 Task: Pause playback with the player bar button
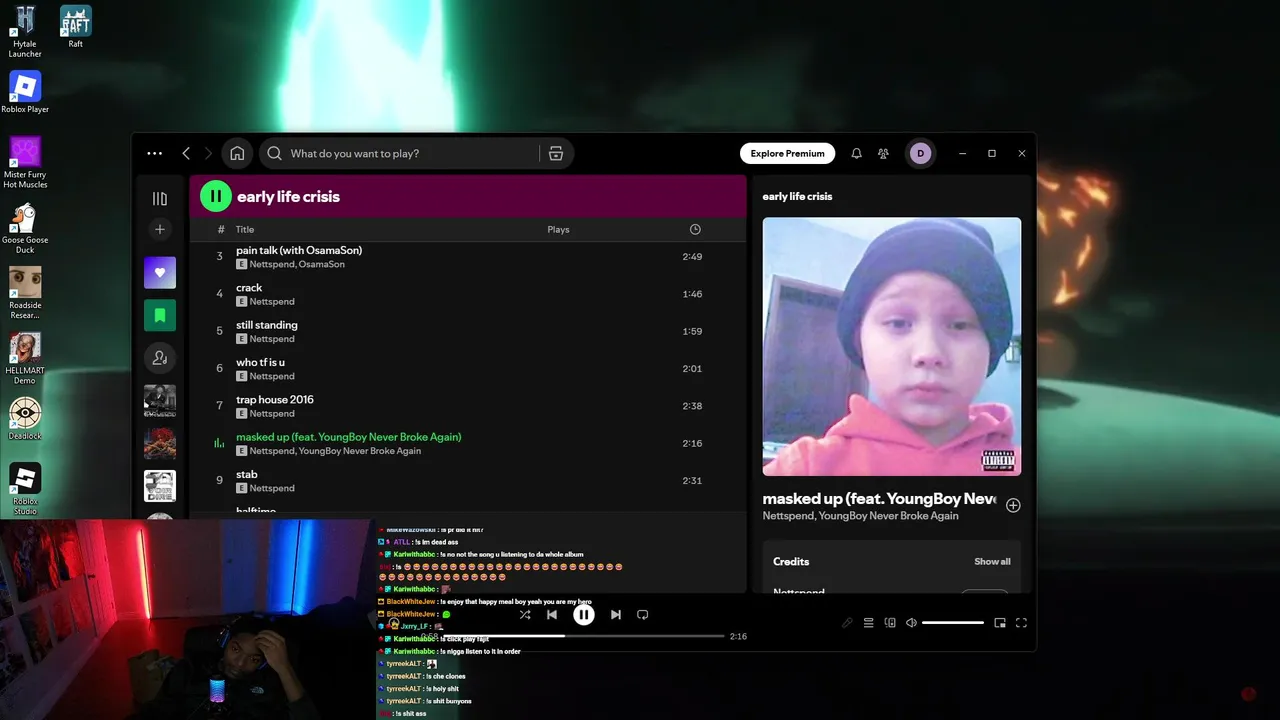(584, 615)
